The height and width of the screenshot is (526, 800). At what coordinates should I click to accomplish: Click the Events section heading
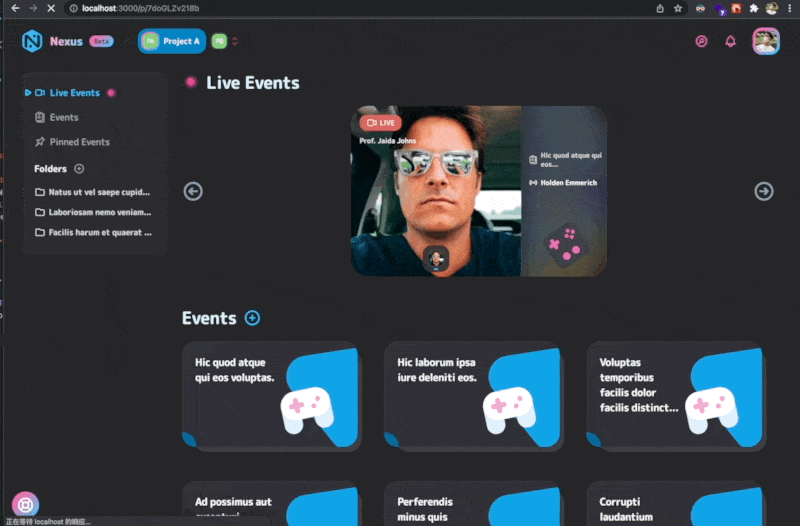(x=209, y=318)
